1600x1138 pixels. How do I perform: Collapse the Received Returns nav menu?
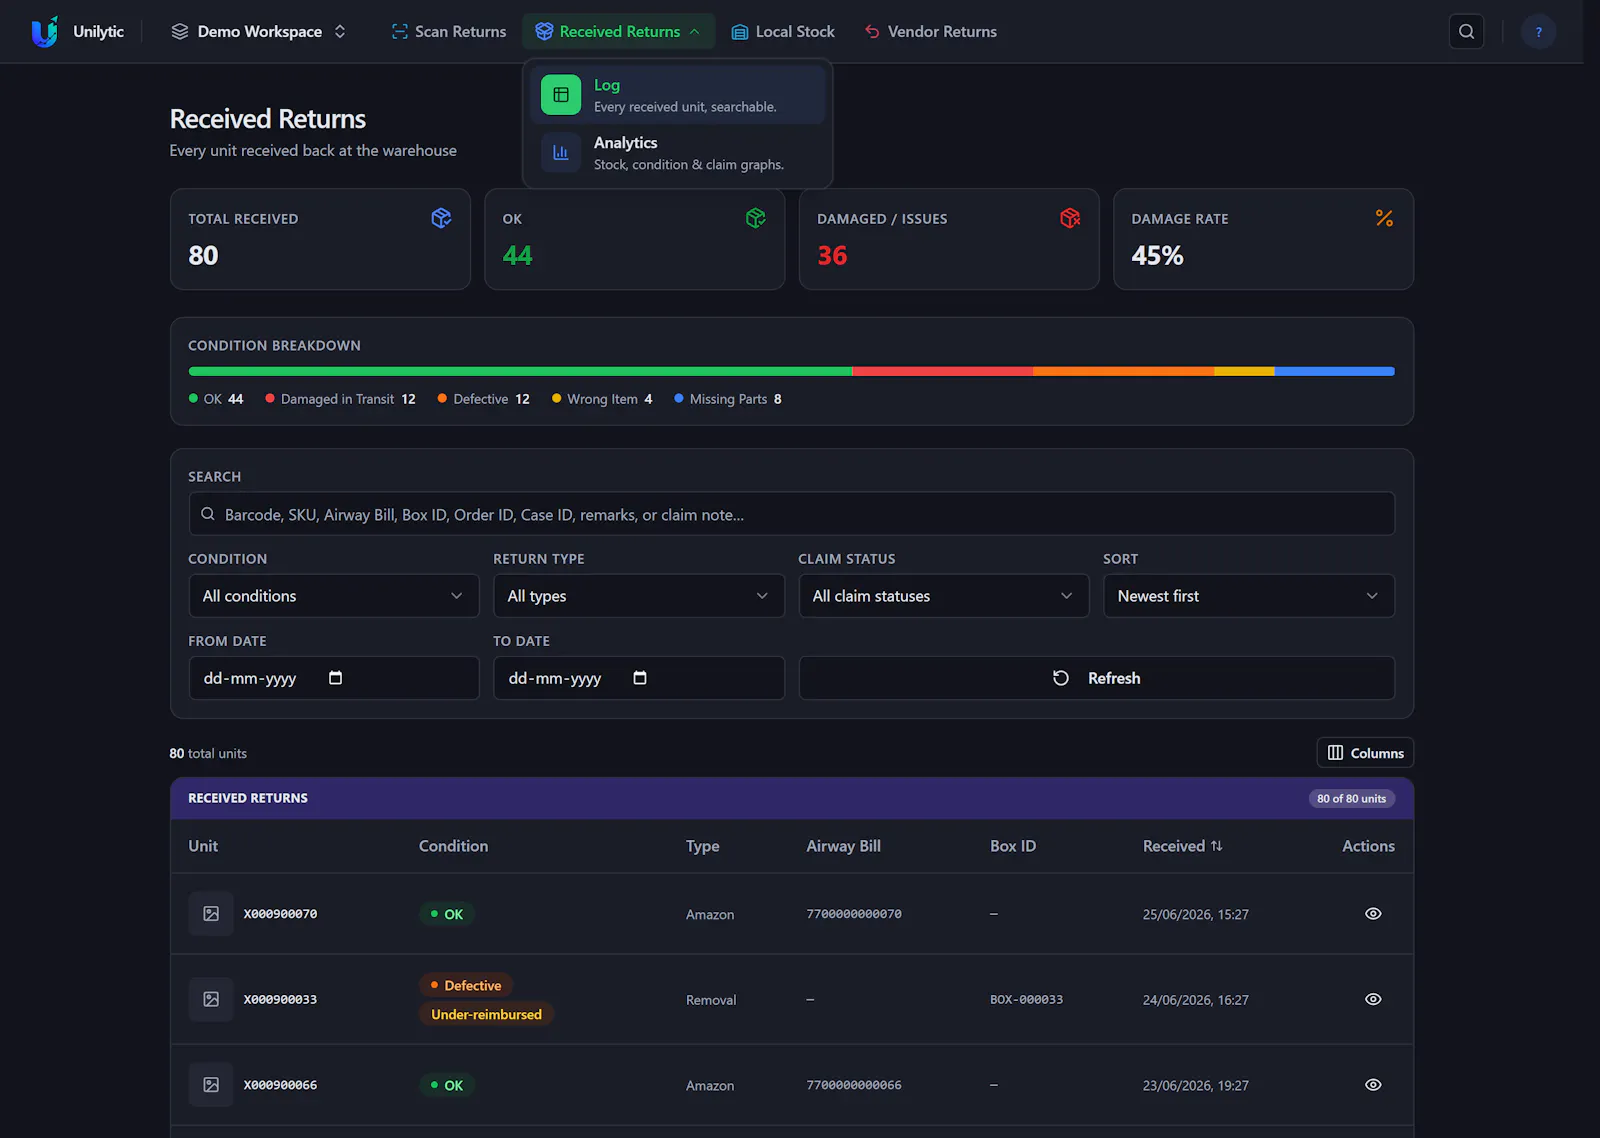618,31
